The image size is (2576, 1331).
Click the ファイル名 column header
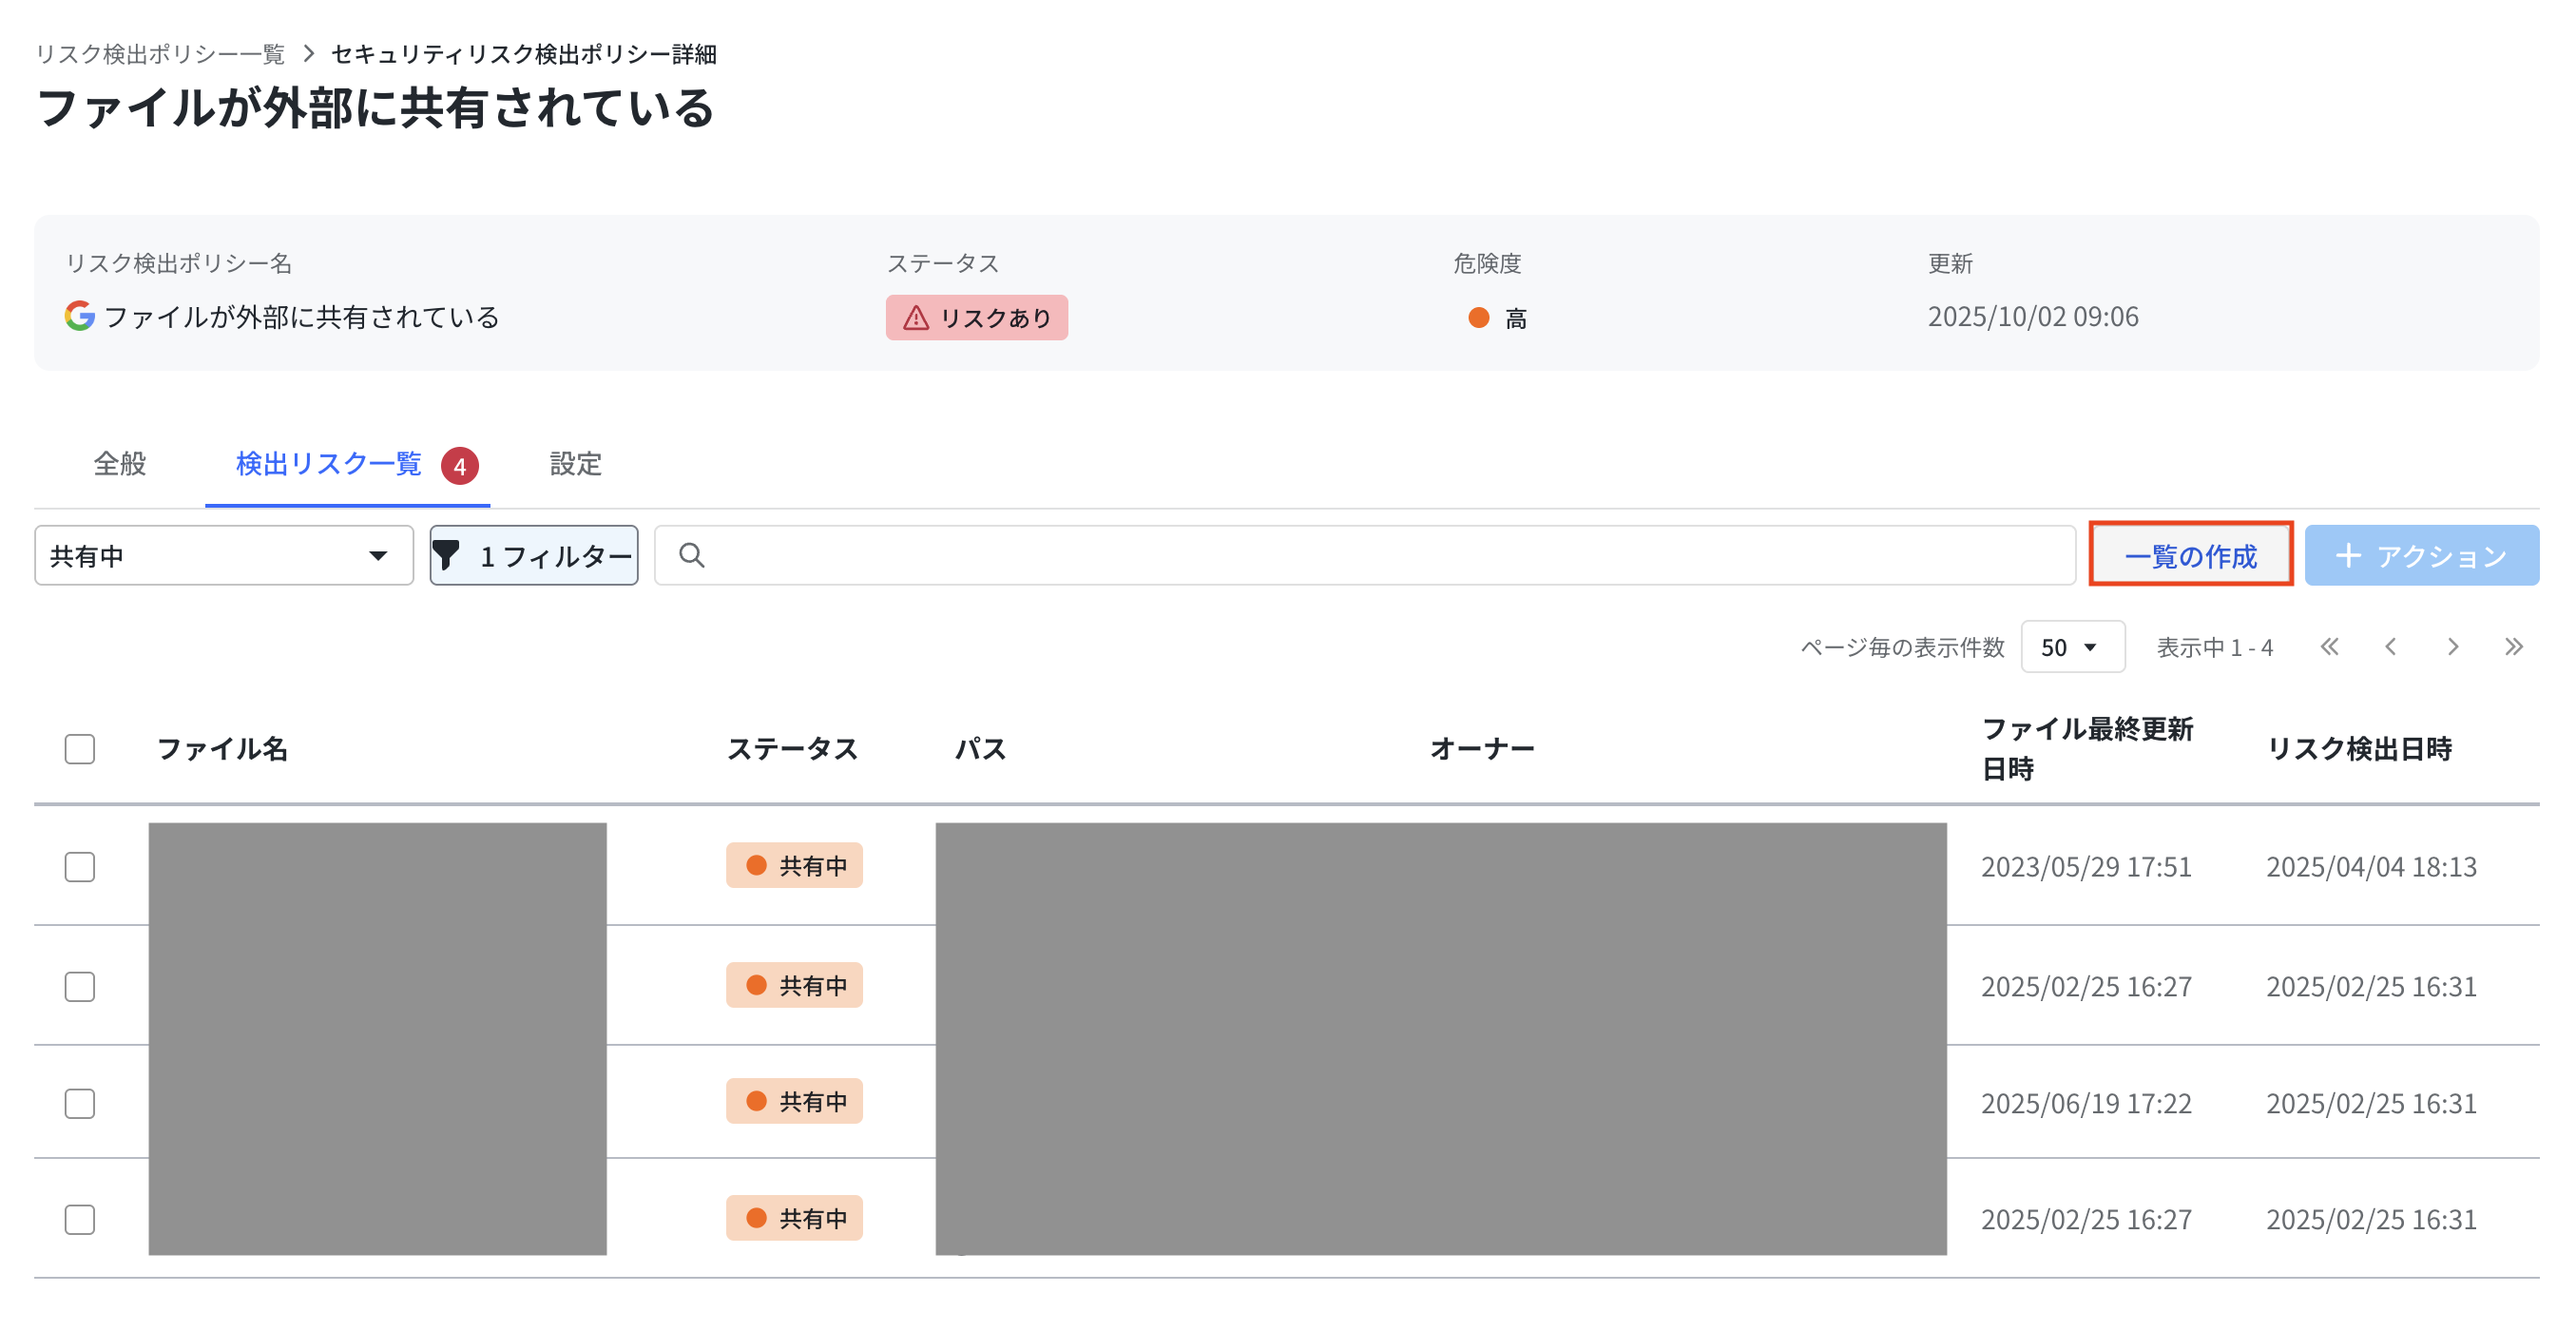[222, 748]
